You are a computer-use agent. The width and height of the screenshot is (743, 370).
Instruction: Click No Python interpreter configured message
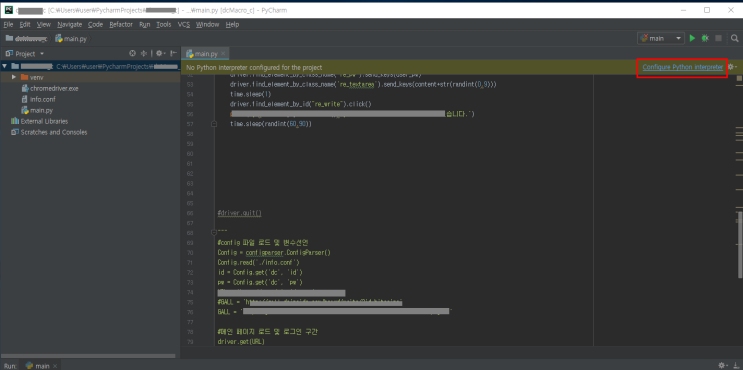254,68
